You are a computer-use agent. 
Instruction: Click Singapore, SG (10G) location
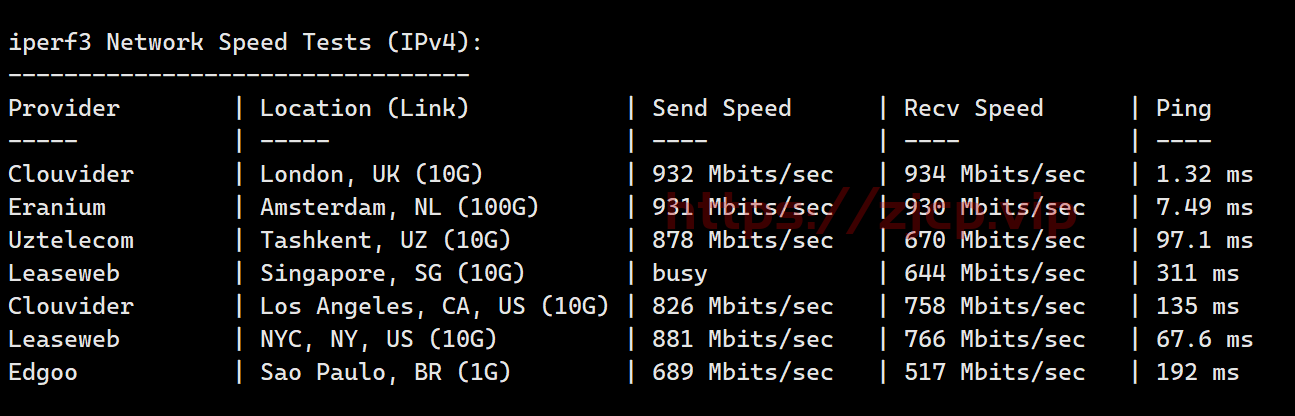coord(393,274)
